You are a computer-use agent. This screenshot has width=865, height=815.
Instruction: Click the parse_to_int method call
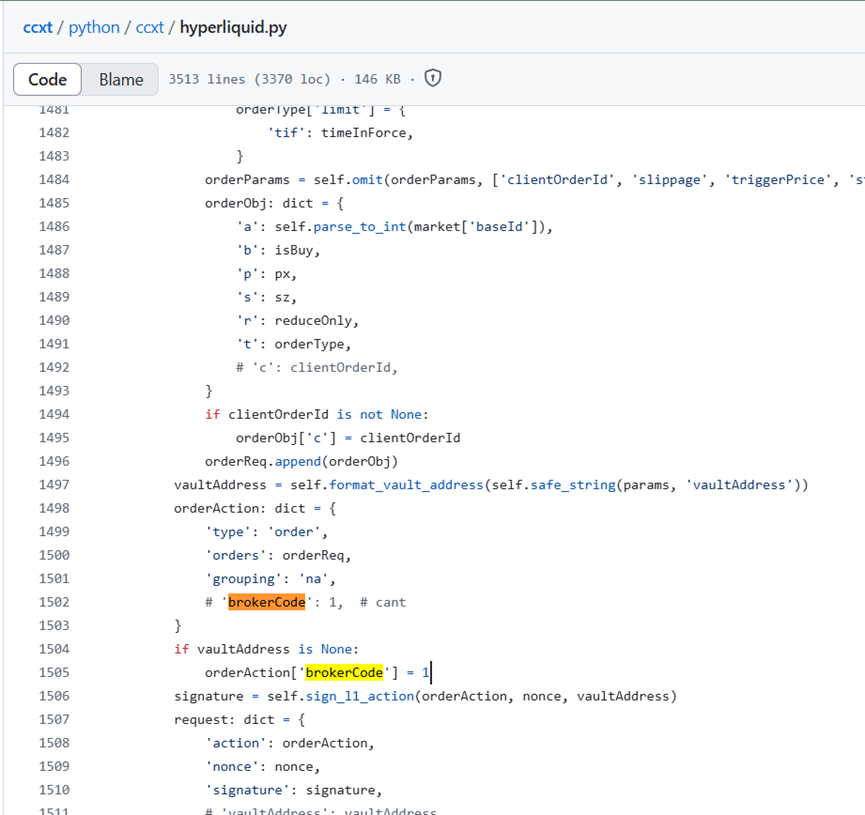[x=322, y=227]
